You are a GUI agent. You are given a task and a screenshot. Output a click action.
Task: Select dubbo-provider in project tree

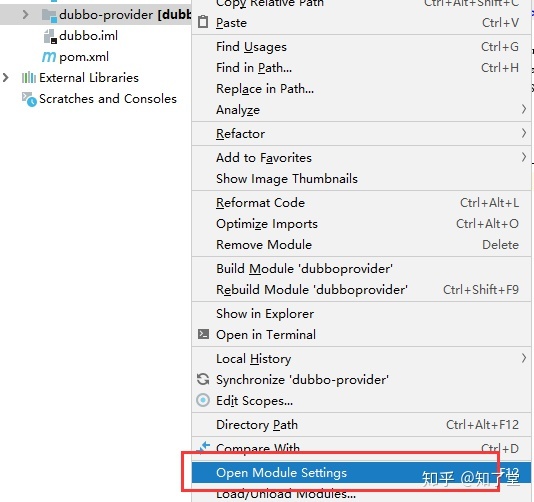coord(96,15)
